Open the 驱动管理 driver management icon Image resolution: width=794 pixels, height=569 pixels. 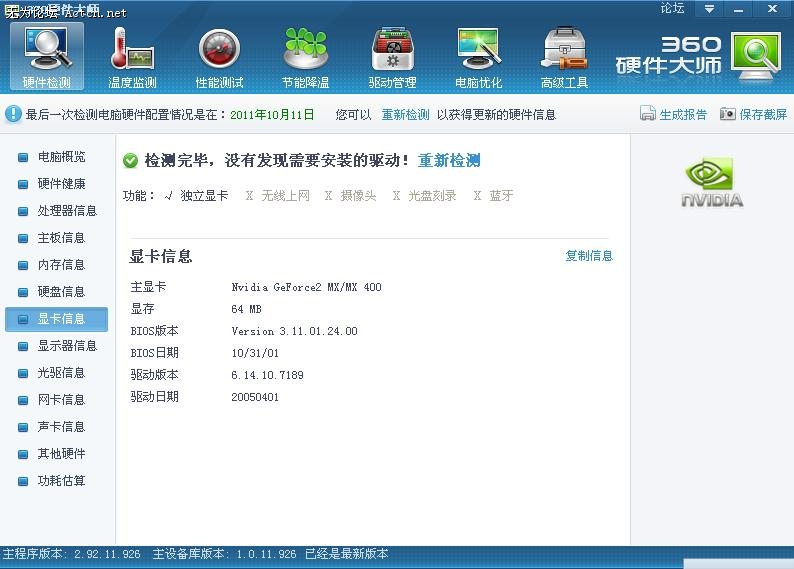[392, 49]
